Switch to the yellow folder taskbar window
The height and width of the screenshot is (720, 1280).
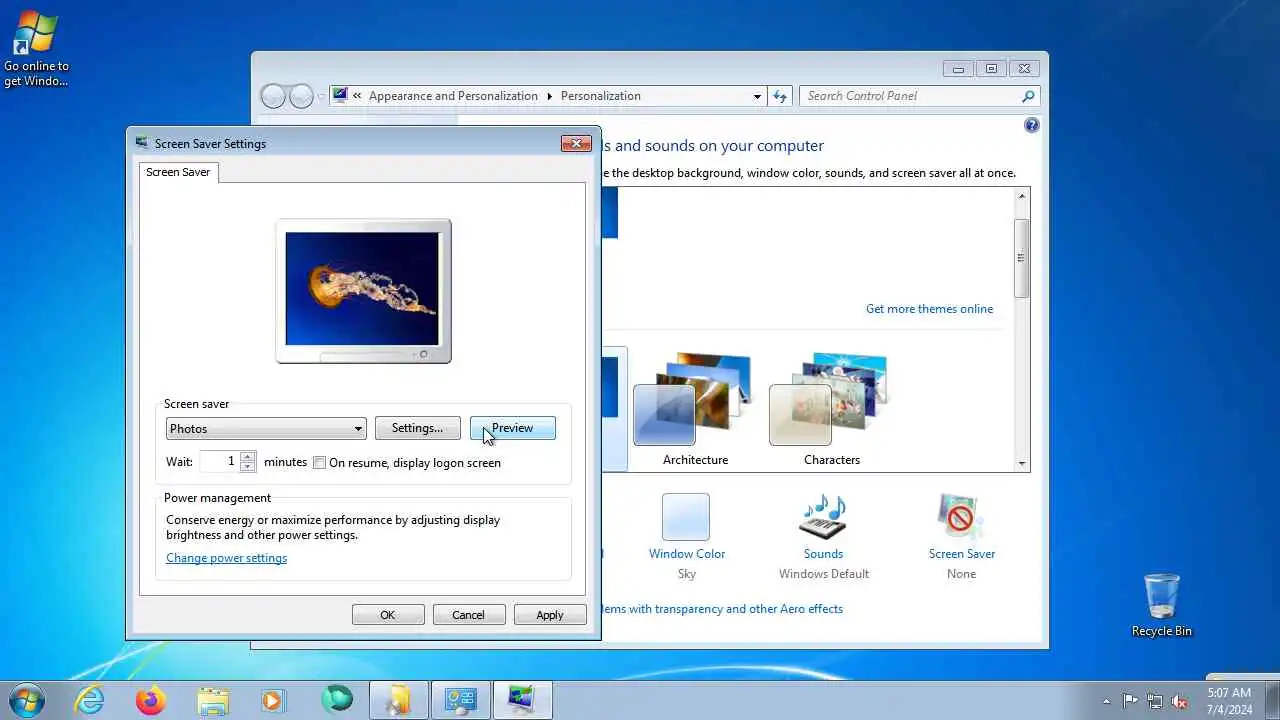(x=398, y=700)
